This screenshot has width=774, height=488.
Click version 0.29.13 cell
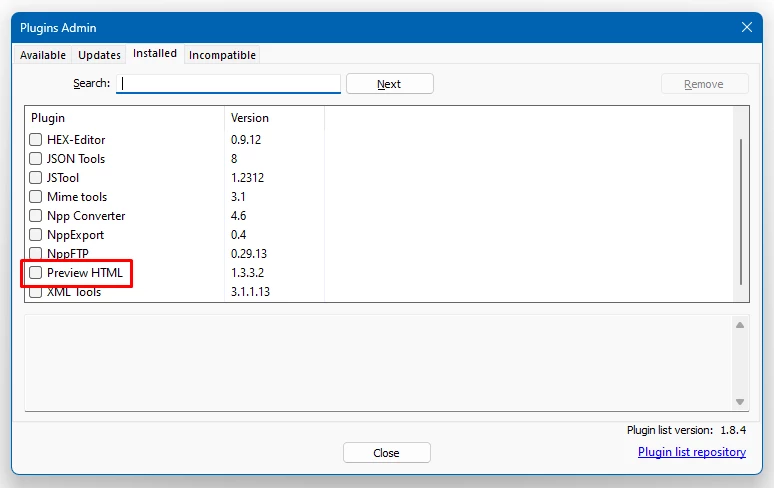tap(249, 254)
